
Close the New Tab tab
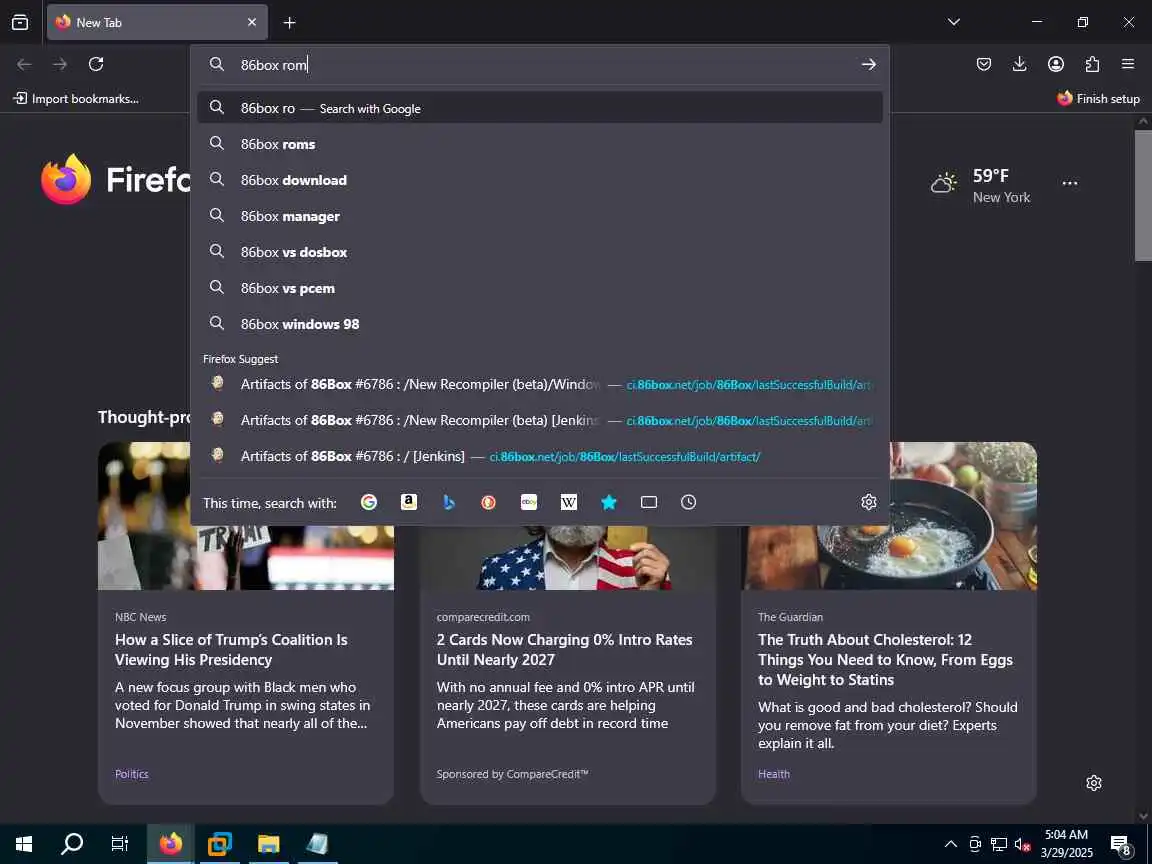[252, 22]
